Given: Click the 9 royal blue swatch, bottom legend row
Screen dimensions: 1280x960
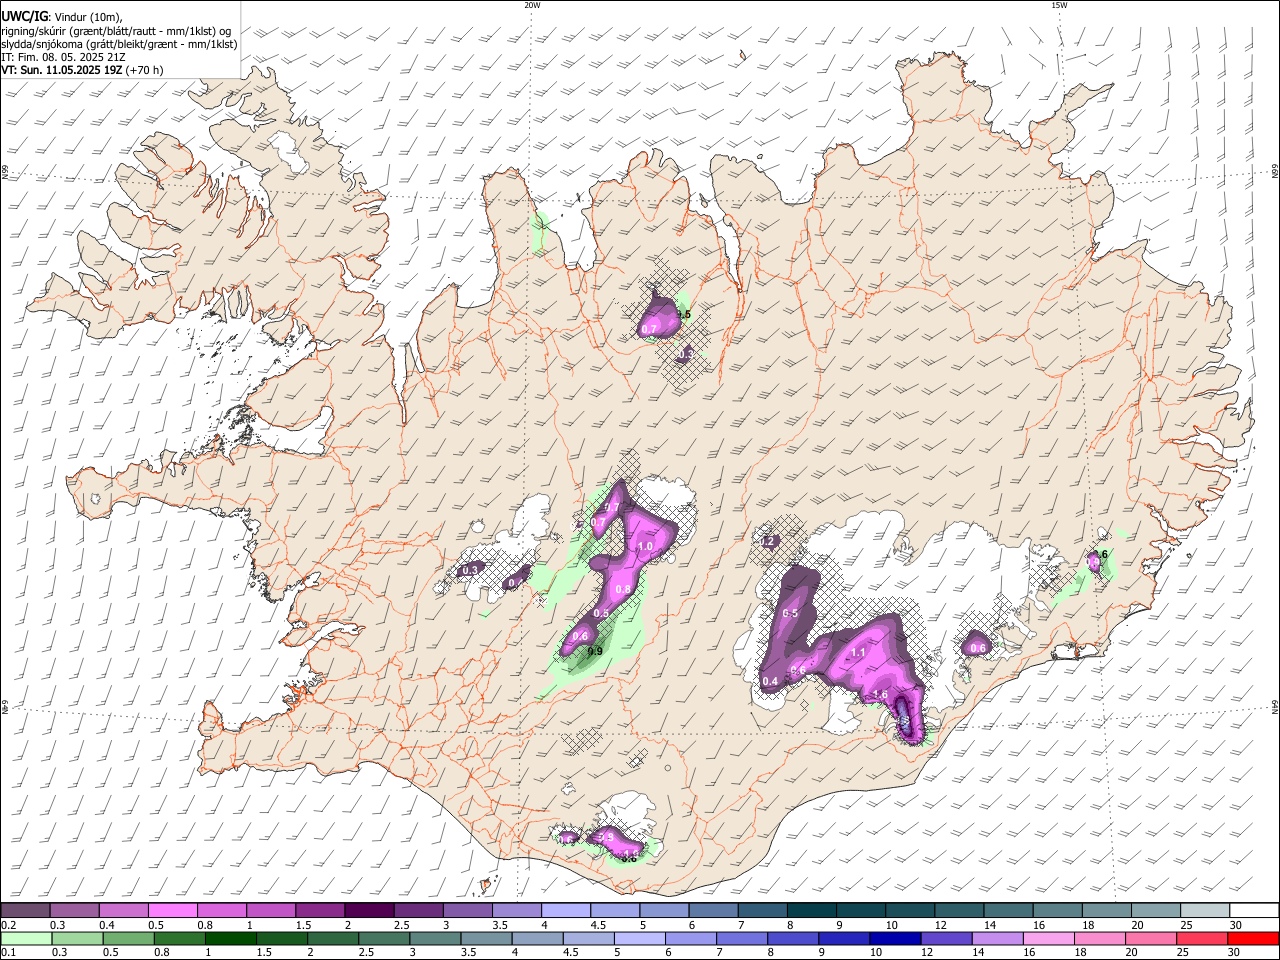Looking at the screenshot, I should click(x=843, y=938).
